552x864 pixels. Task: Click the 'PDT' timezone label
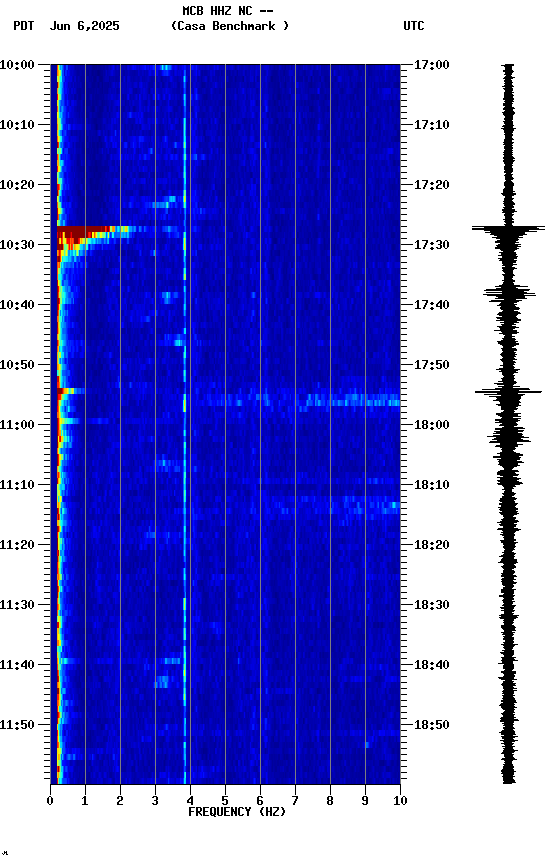(x=24, y=26)
